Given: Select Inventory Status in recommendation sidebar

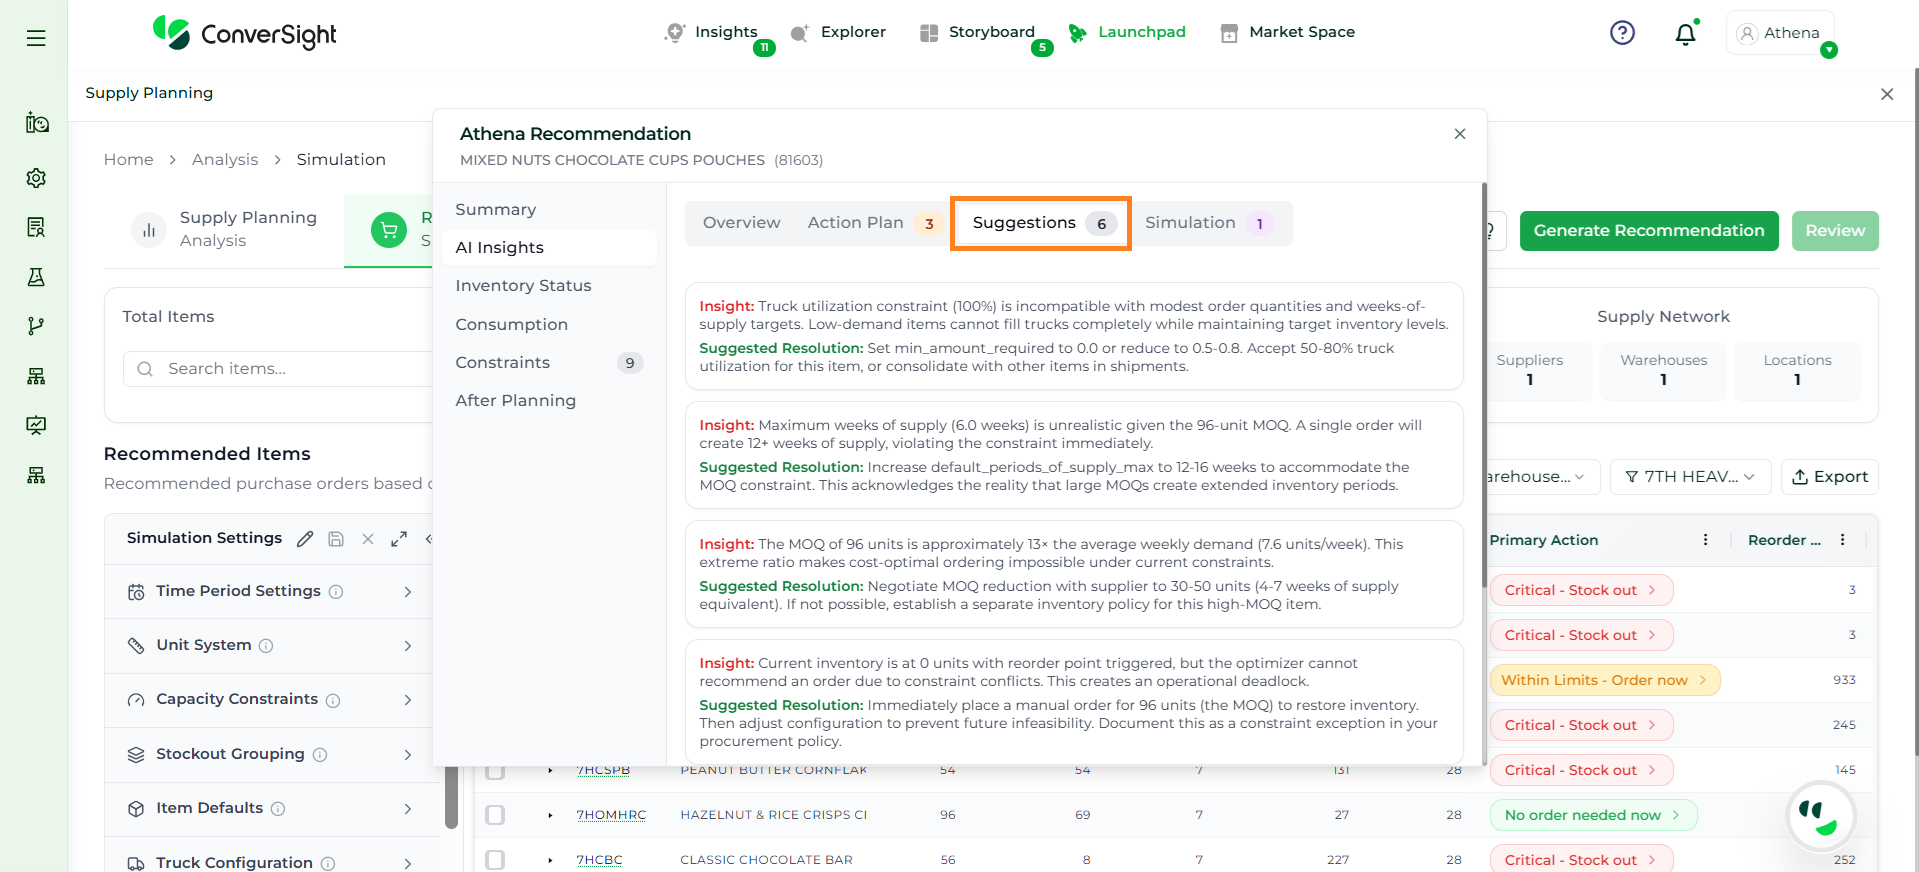Looking at the screenshot, I should [523, 286].
